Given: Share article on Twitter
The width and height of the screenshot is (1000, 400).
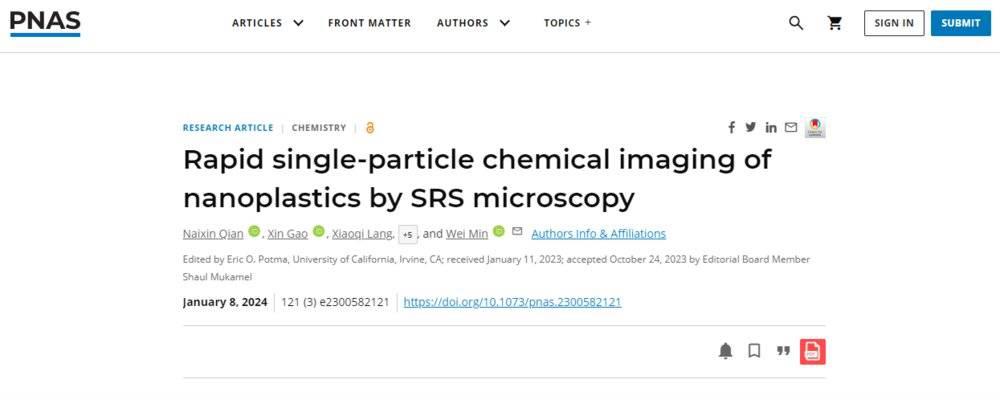Looking at the screenshot, I should [751, 128].
